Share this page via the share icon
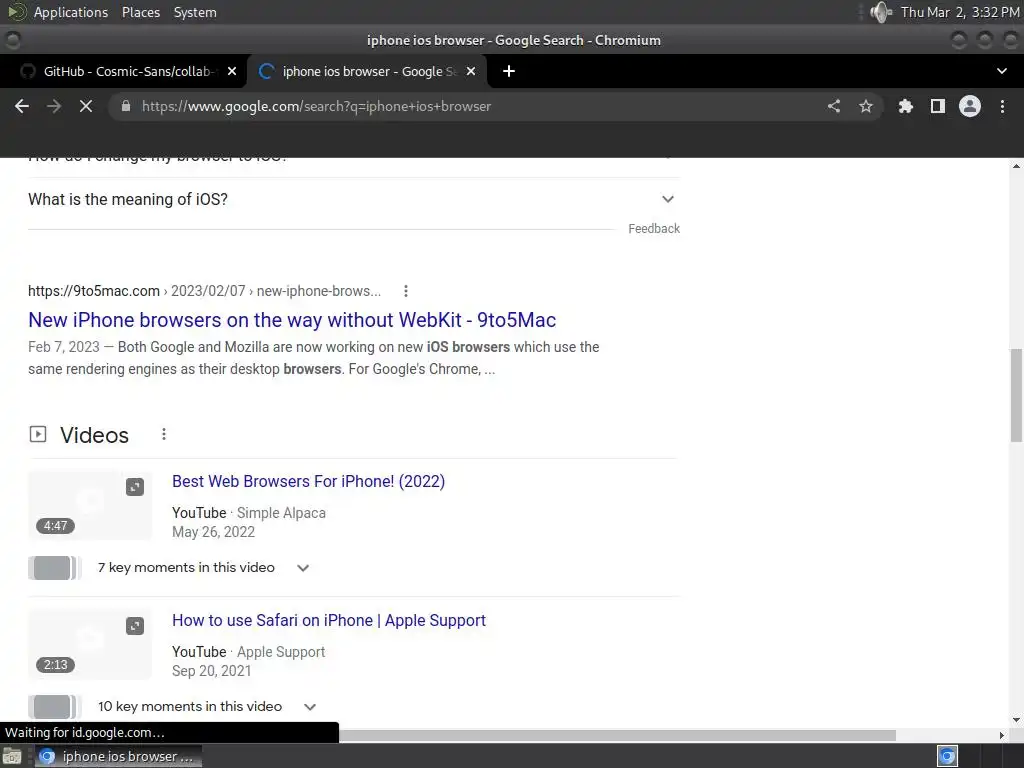Viewport: 1024px width, 768px height. click(x=834, y=106)
